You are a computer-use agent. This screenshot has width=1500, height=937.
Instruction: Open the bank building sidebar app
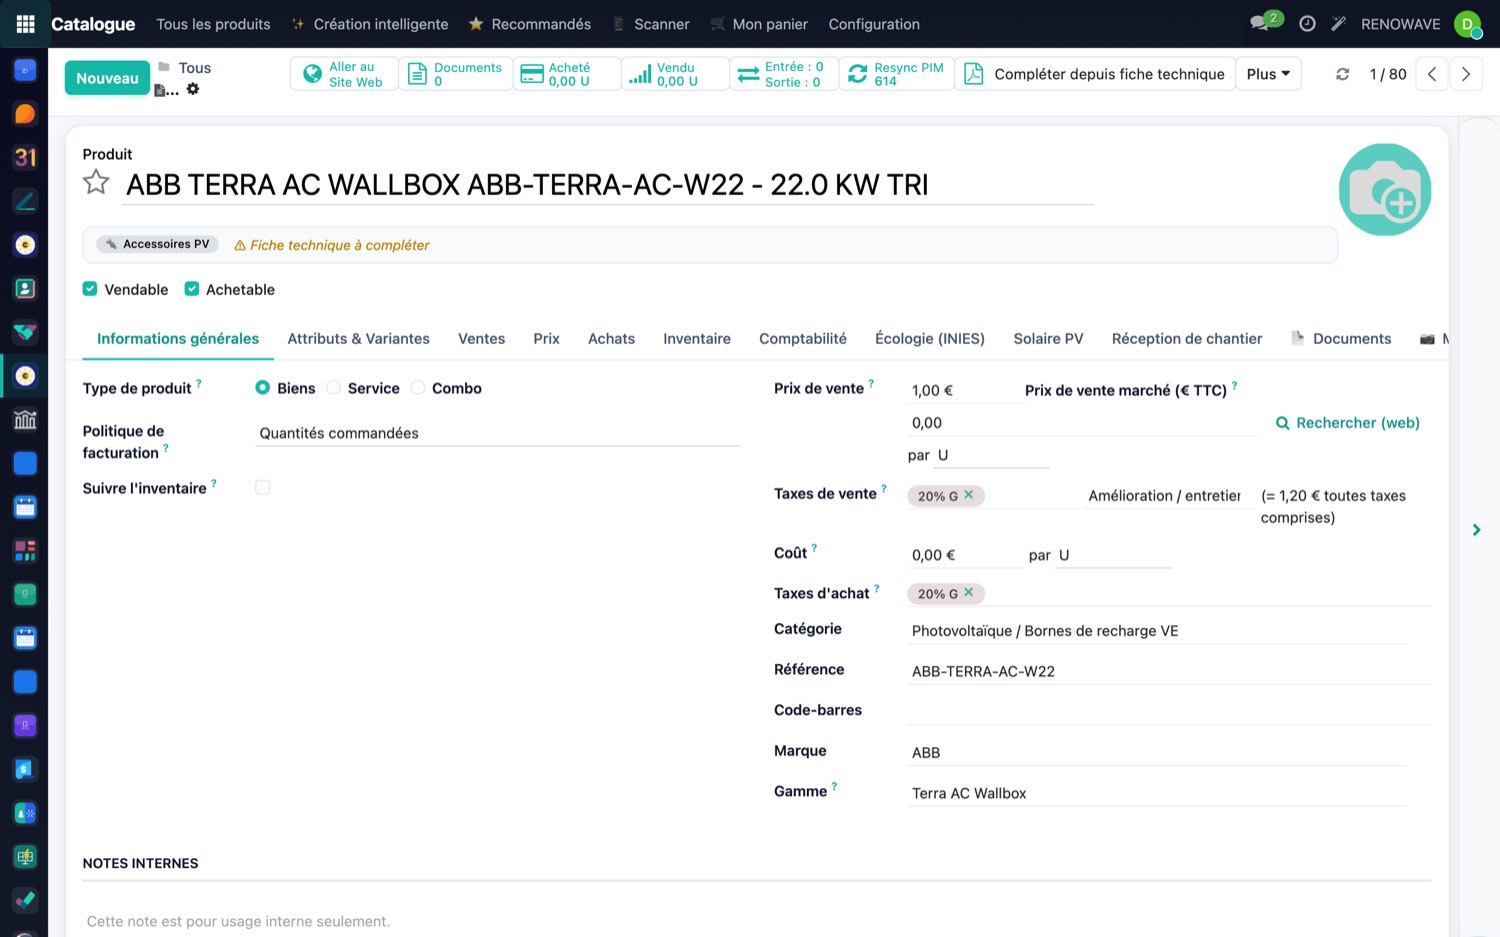(x=25, y=420)
